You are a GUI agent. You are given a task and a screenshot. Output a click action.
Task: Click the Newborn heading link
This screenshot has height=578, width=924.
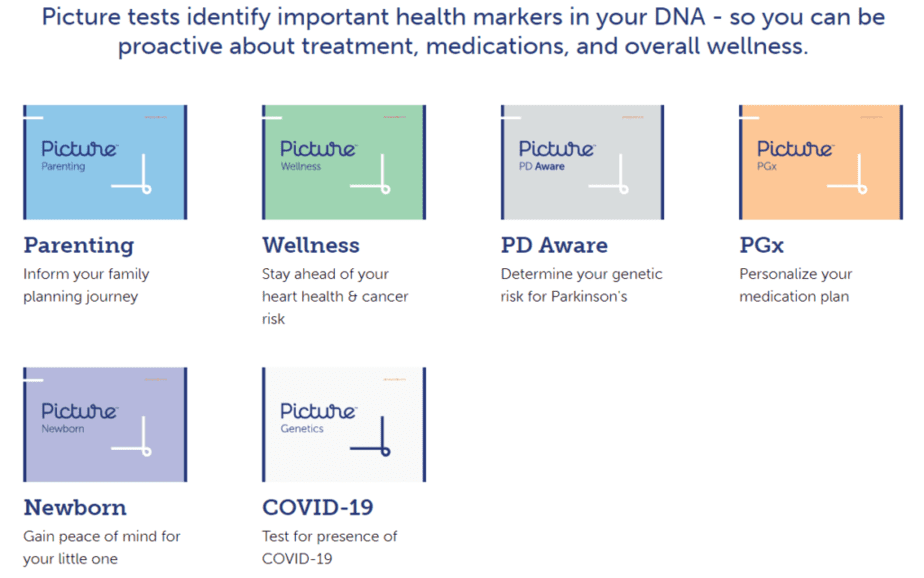click(x=75, y=507)
